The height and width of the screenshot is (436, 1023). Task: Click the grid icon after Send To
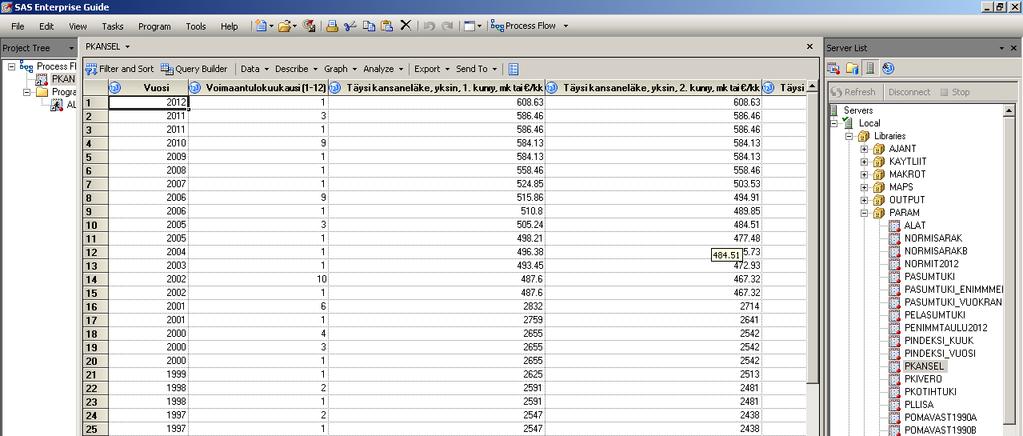point(513,69)
